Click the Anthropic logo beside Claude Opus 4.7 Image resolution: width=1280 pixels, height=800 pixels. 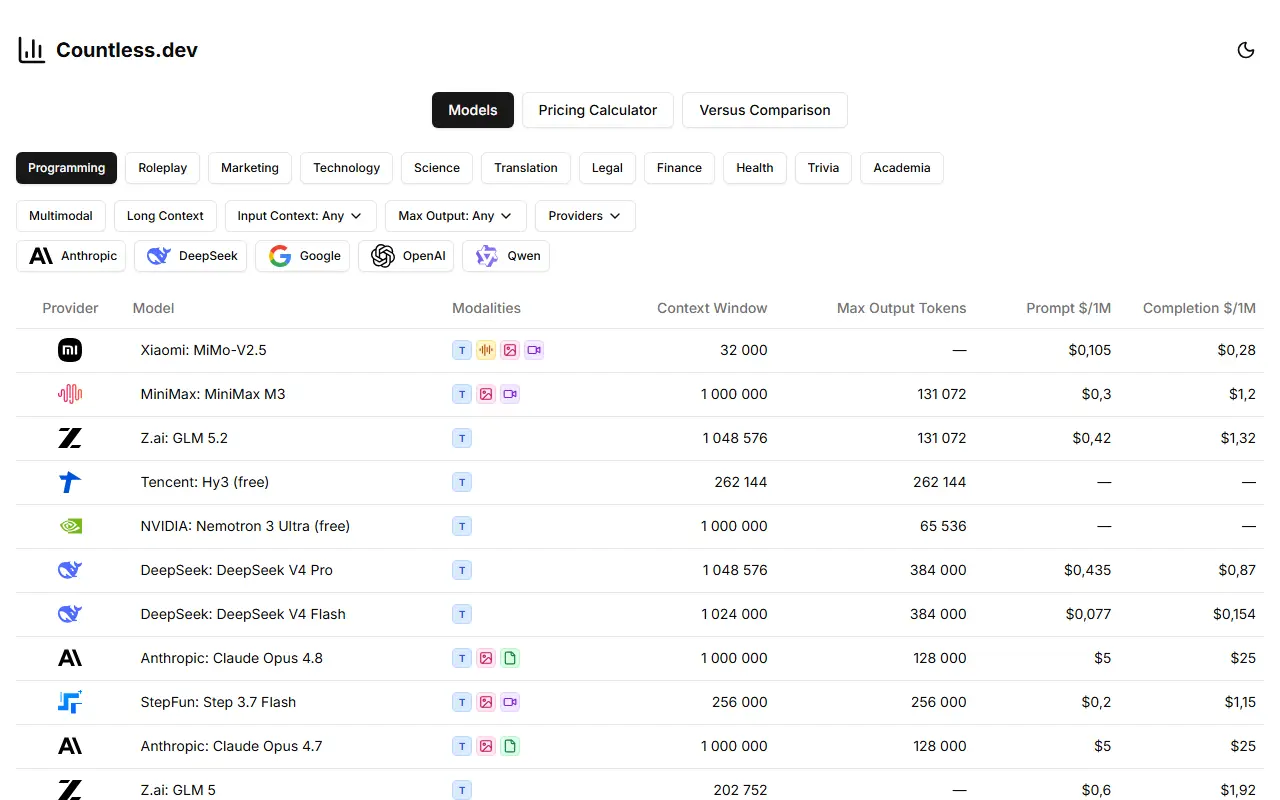70,746
